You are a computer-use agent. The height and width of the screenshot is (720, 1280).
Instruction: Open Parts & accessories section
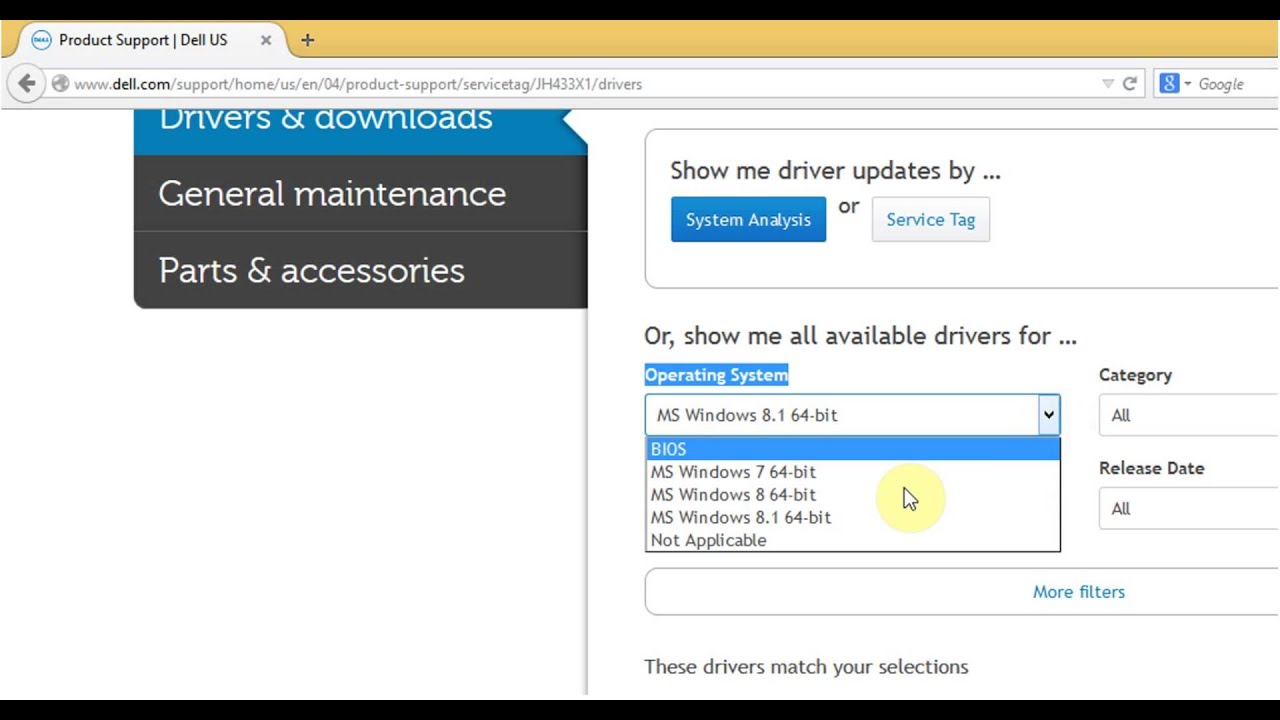coord(360,270)
